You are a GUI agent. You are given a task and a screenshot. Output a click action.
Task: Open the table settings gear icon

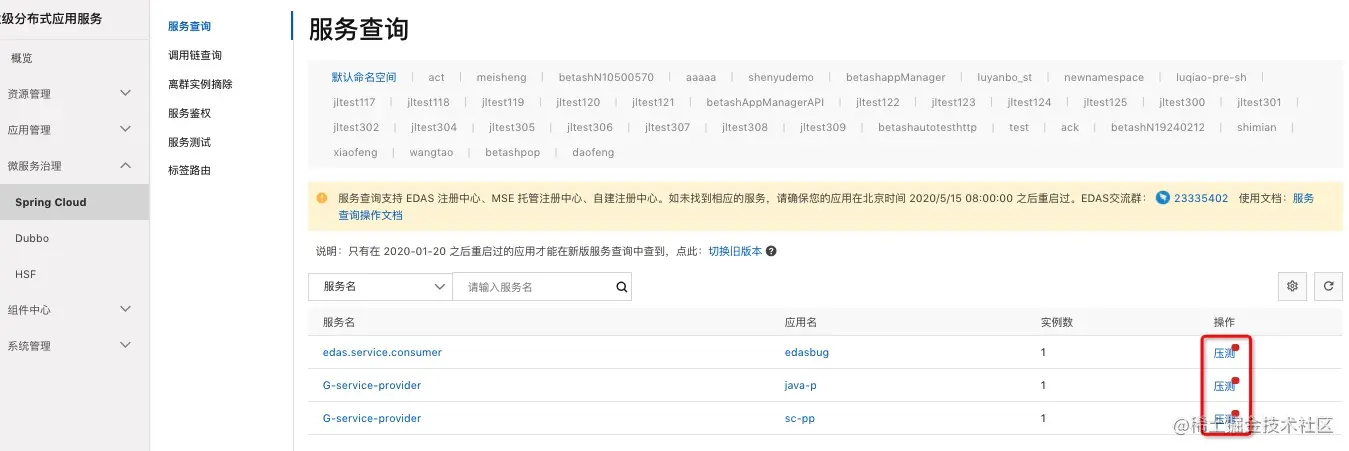point(1292,286)
